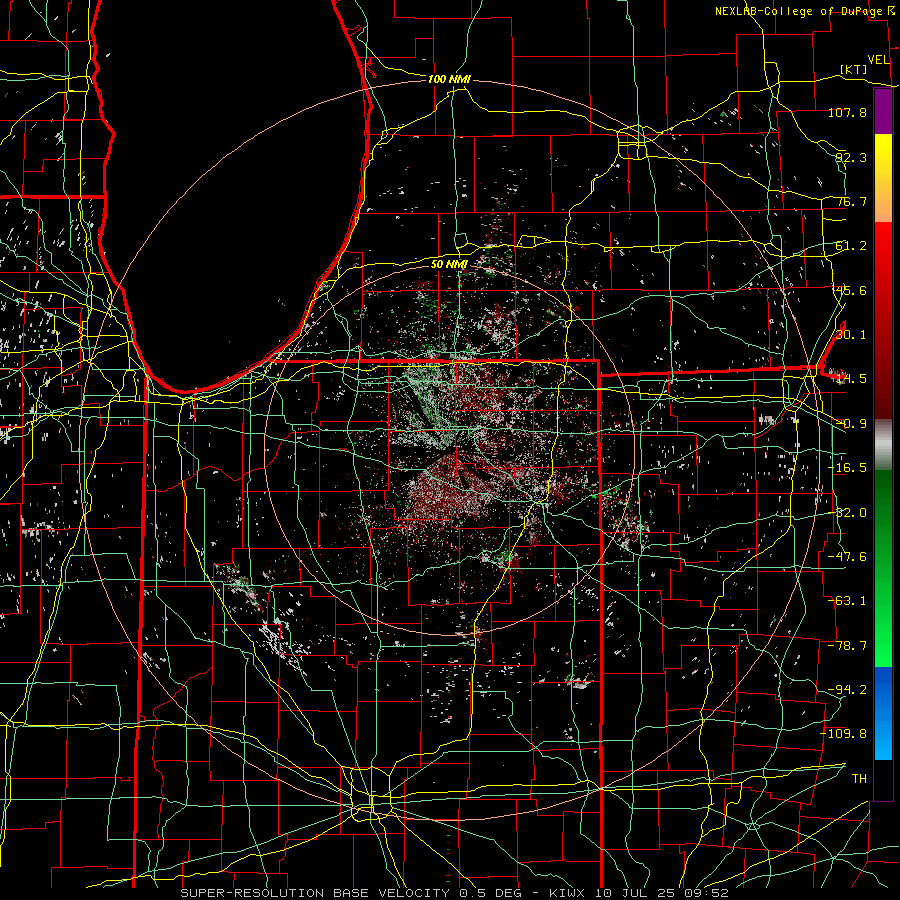Click the 76.7 velocity scale value
This screenshot has height=900, width=900.
[x=851, y=201]
